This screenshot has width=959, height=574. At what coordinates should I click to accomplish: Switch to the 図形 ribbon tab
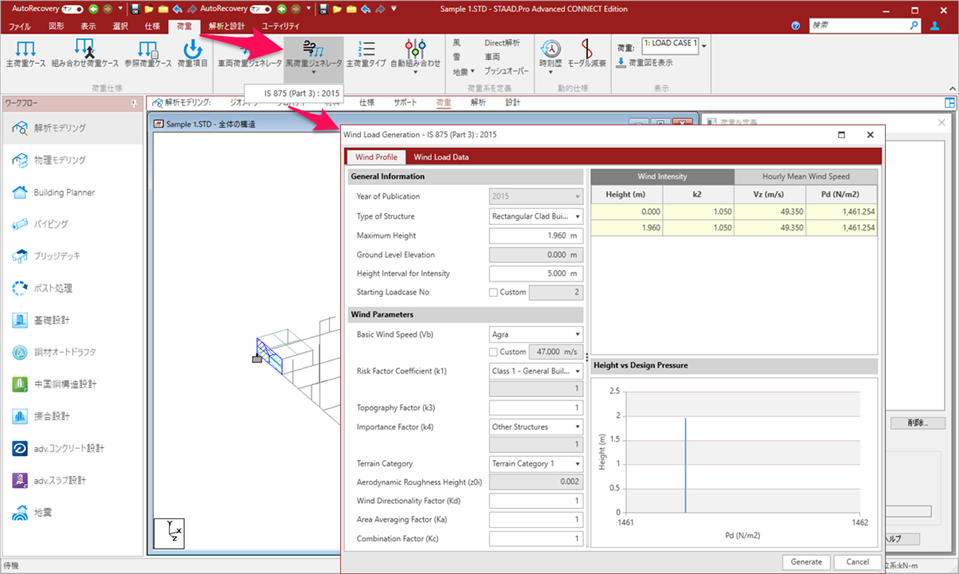pos(56,26)
